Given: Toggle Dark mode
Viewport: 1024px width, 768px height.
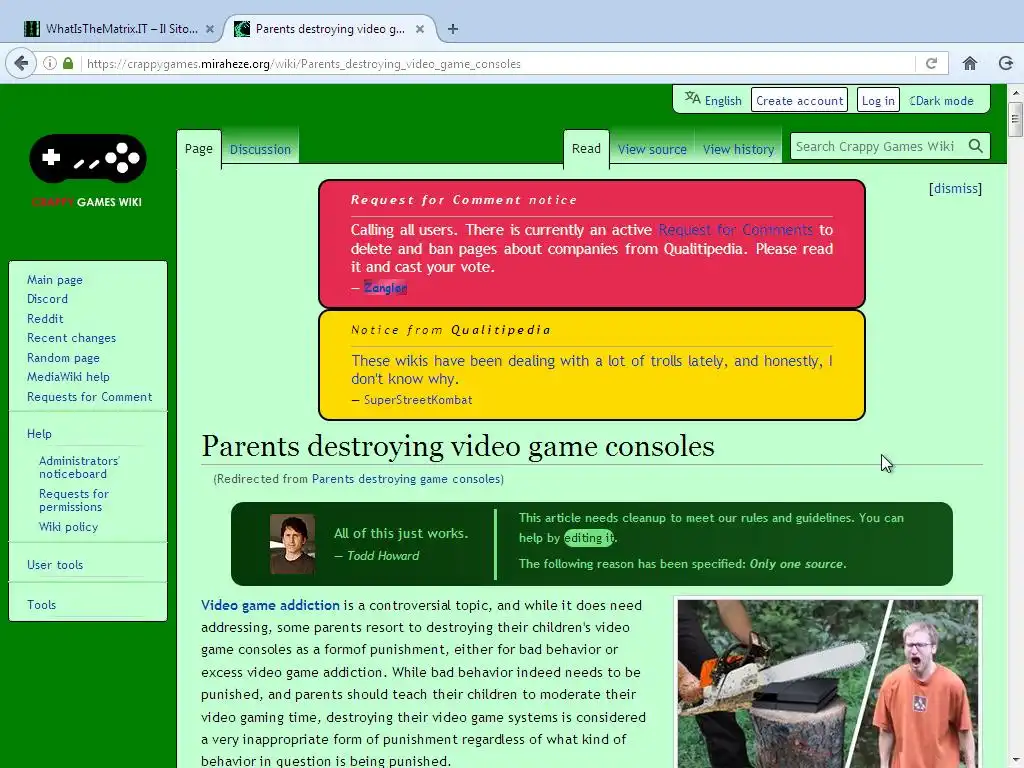Looking at the screenshot, I should [x=941, y=101].
